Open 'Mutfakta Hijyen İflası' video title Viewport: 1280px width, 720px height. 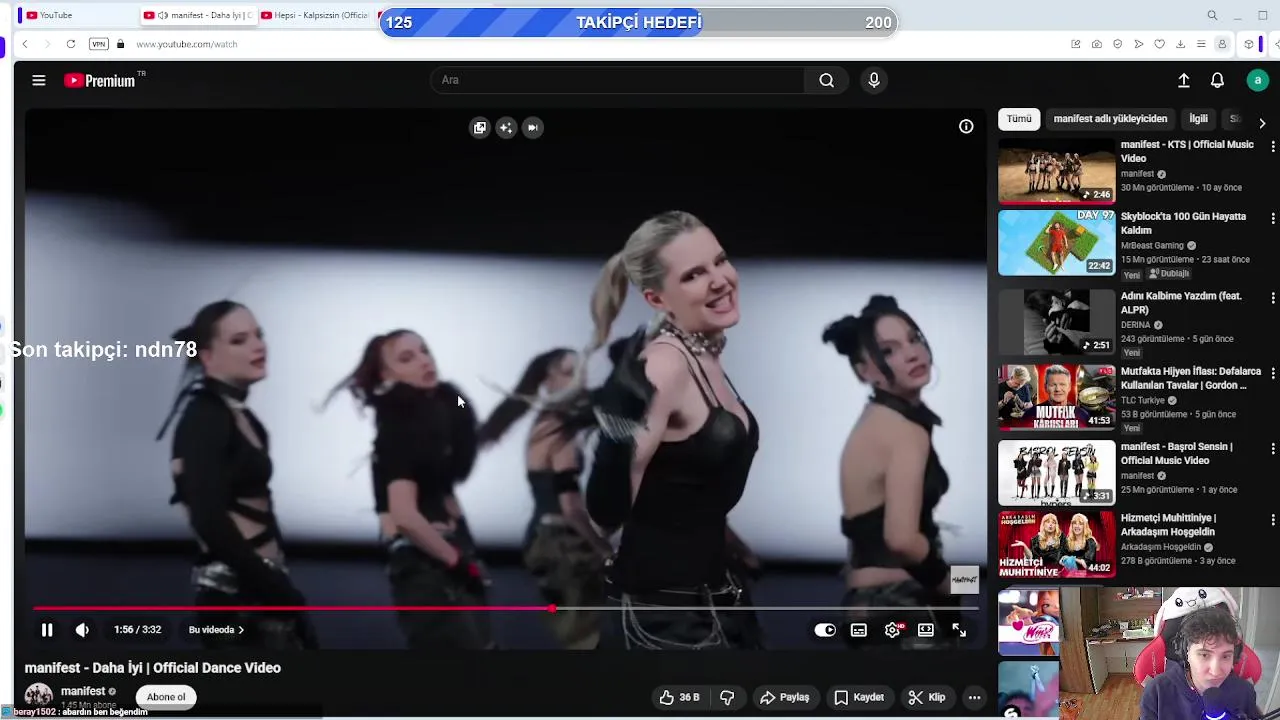(1191, 378)
